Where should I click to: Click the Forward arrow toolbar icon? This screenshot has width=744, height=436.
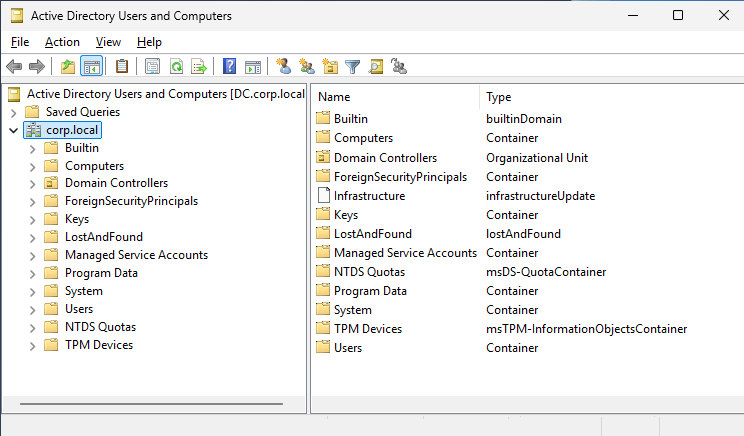click(37, 66)
